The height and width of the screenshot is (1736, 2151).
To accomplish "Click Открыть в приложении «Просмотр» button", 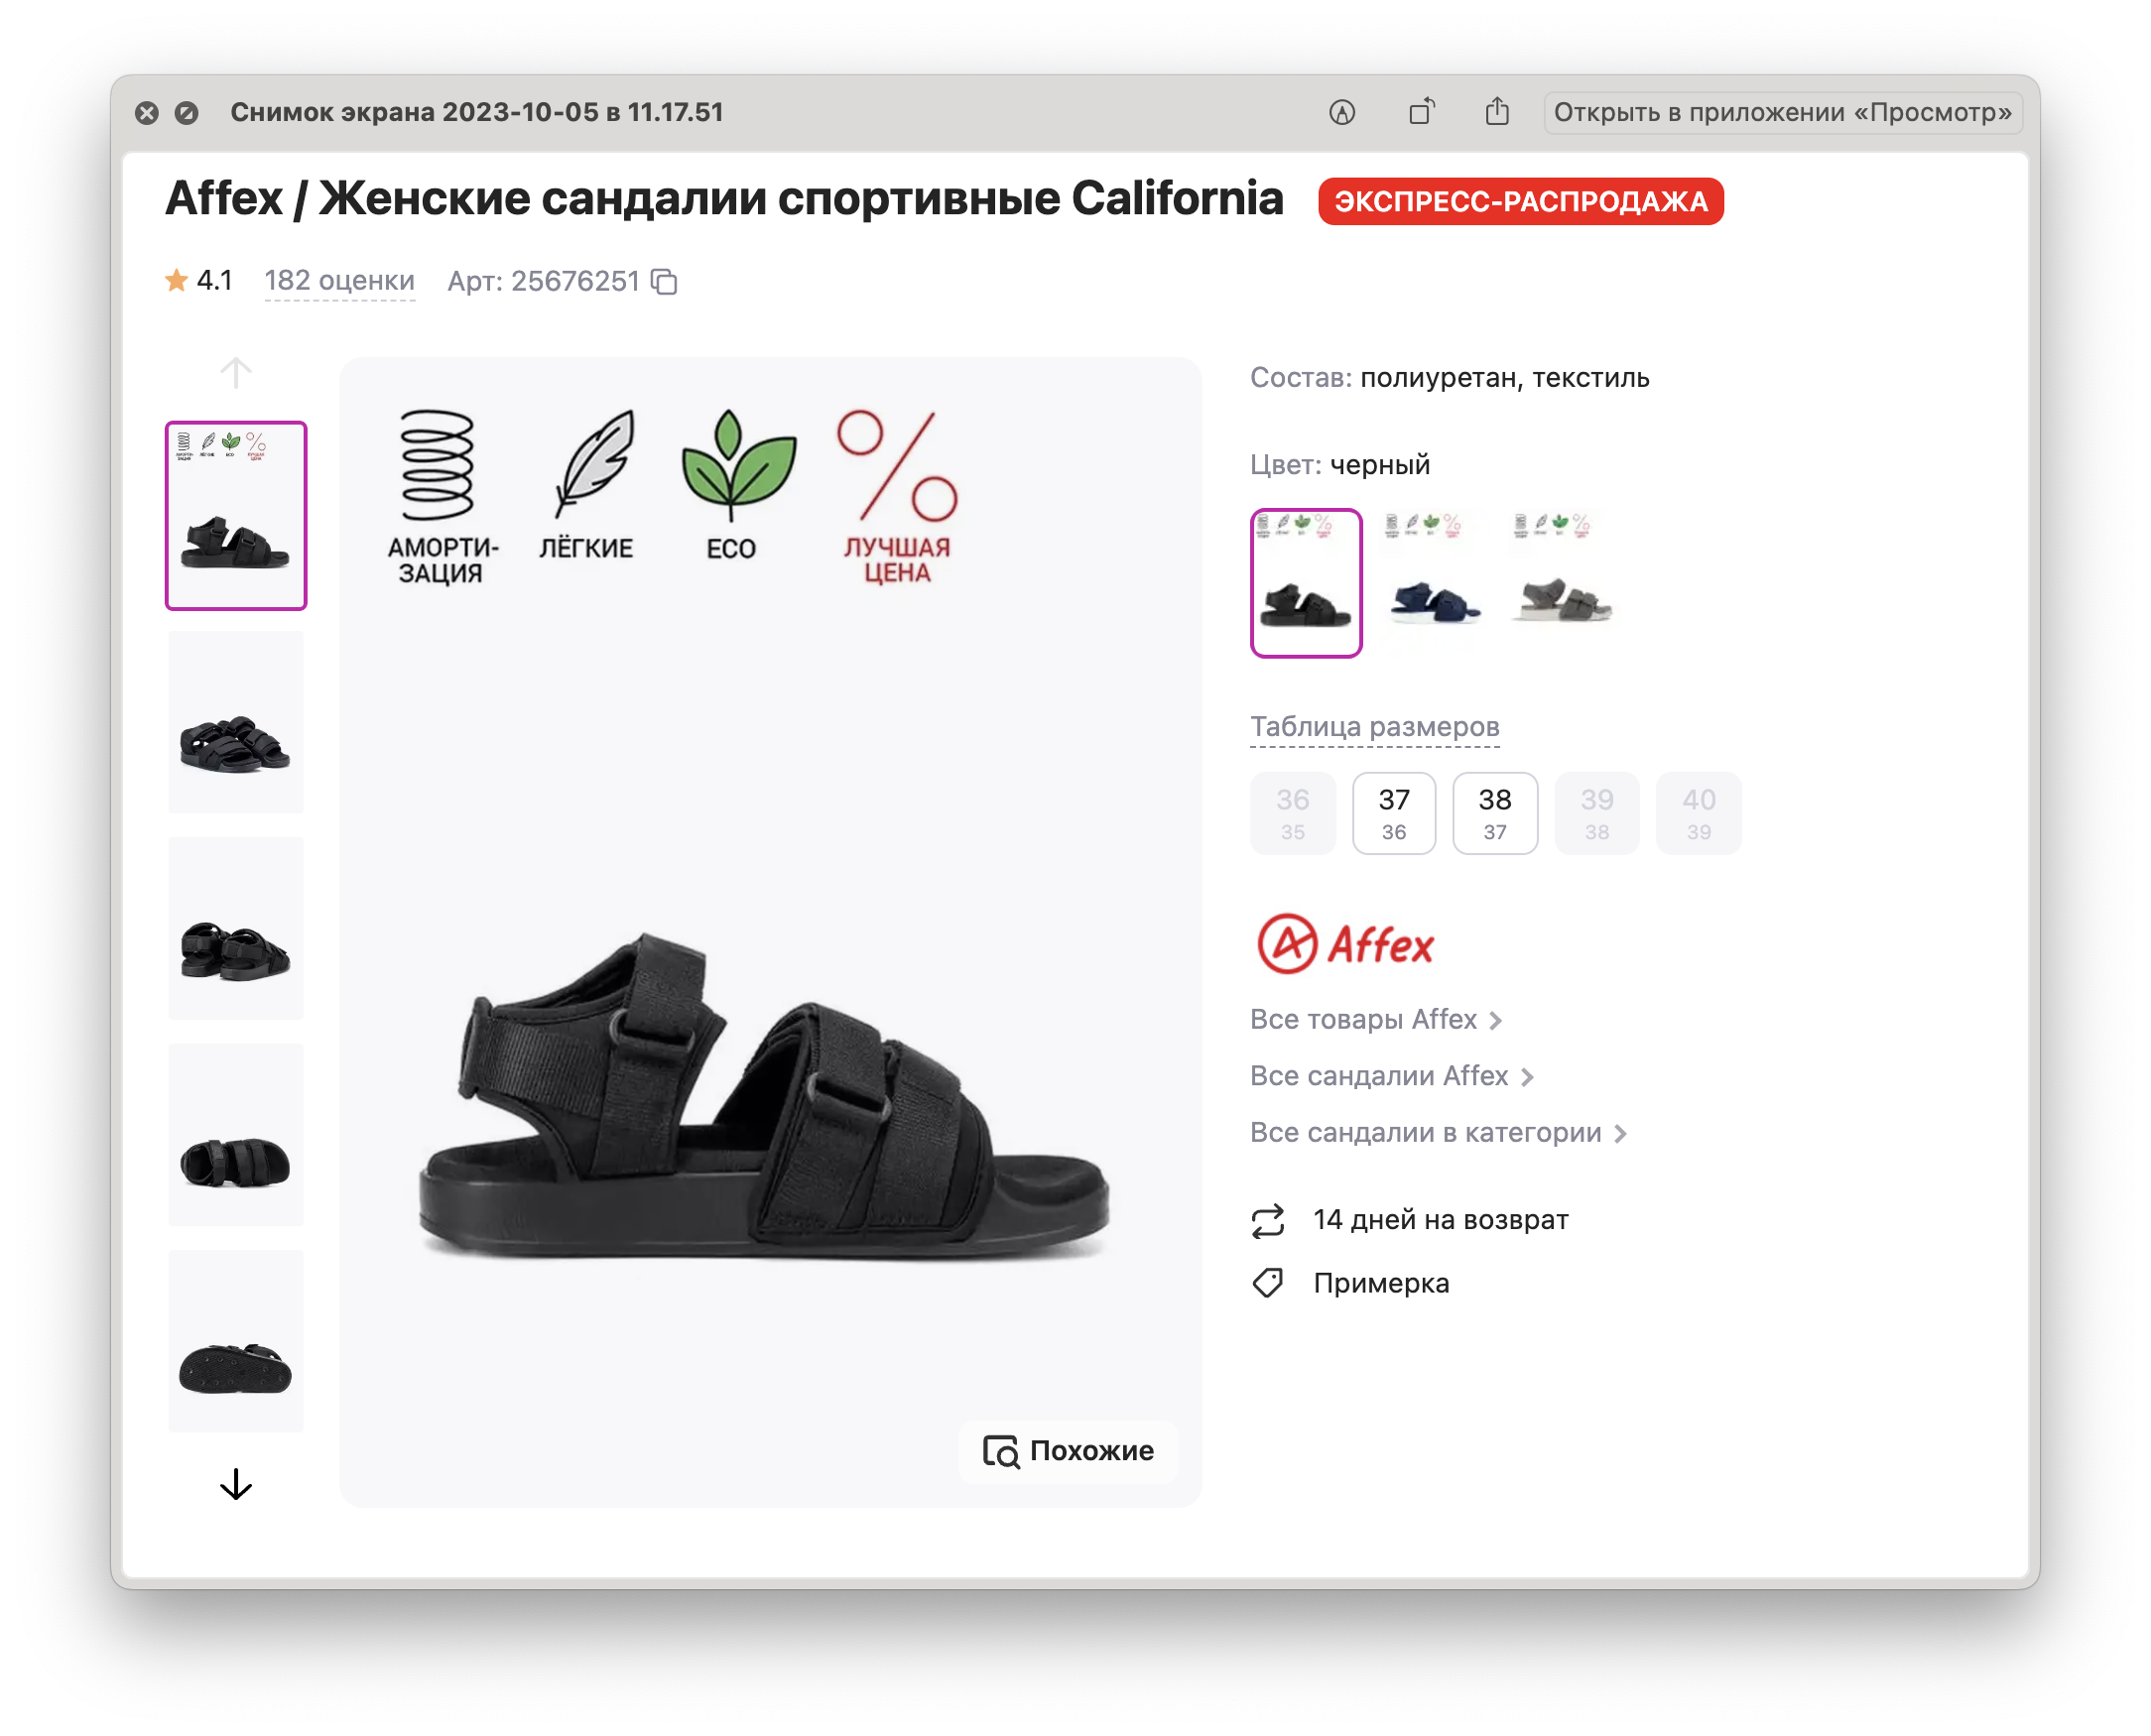I will pos(1783,112).
